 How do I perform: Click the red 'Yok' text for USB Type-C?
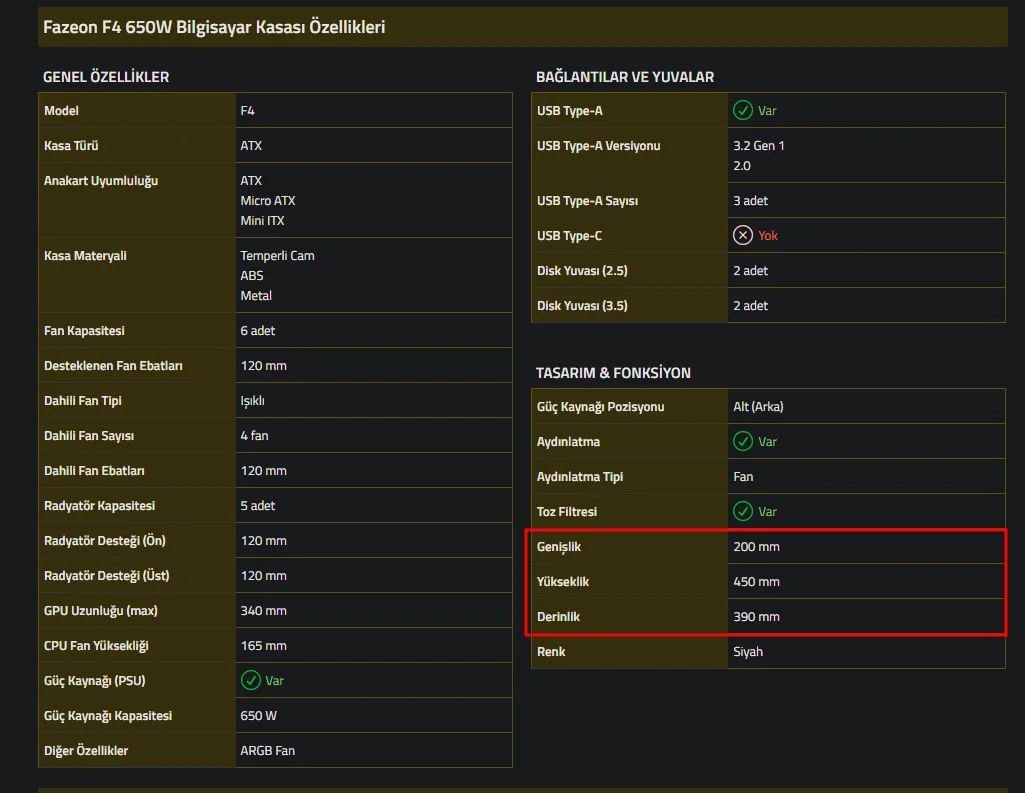point(767,236)
